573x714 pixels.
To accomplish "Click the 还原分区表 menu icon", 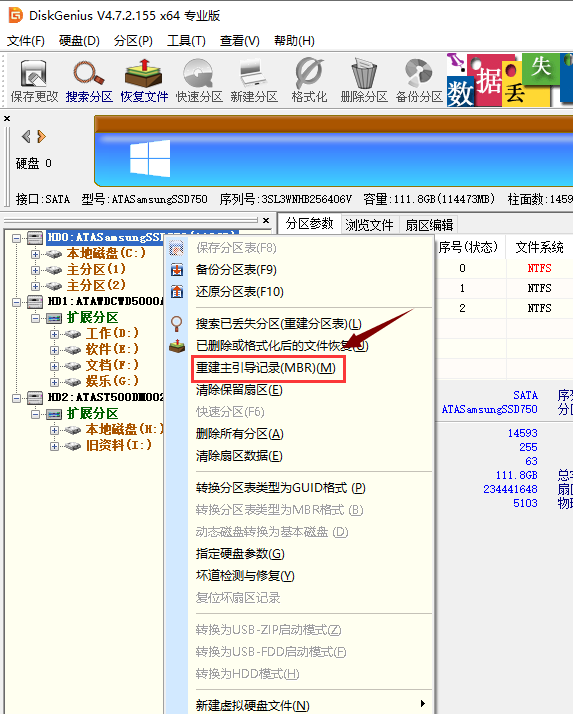I will click(177, 292).
